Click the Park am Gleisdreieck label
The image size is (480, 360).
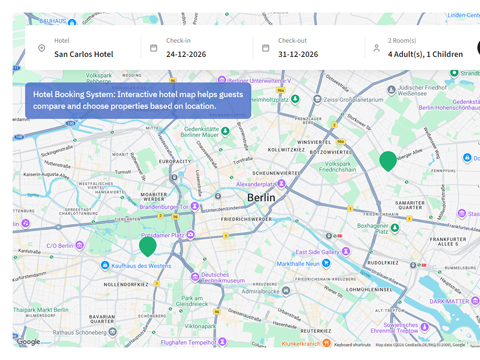192,301
